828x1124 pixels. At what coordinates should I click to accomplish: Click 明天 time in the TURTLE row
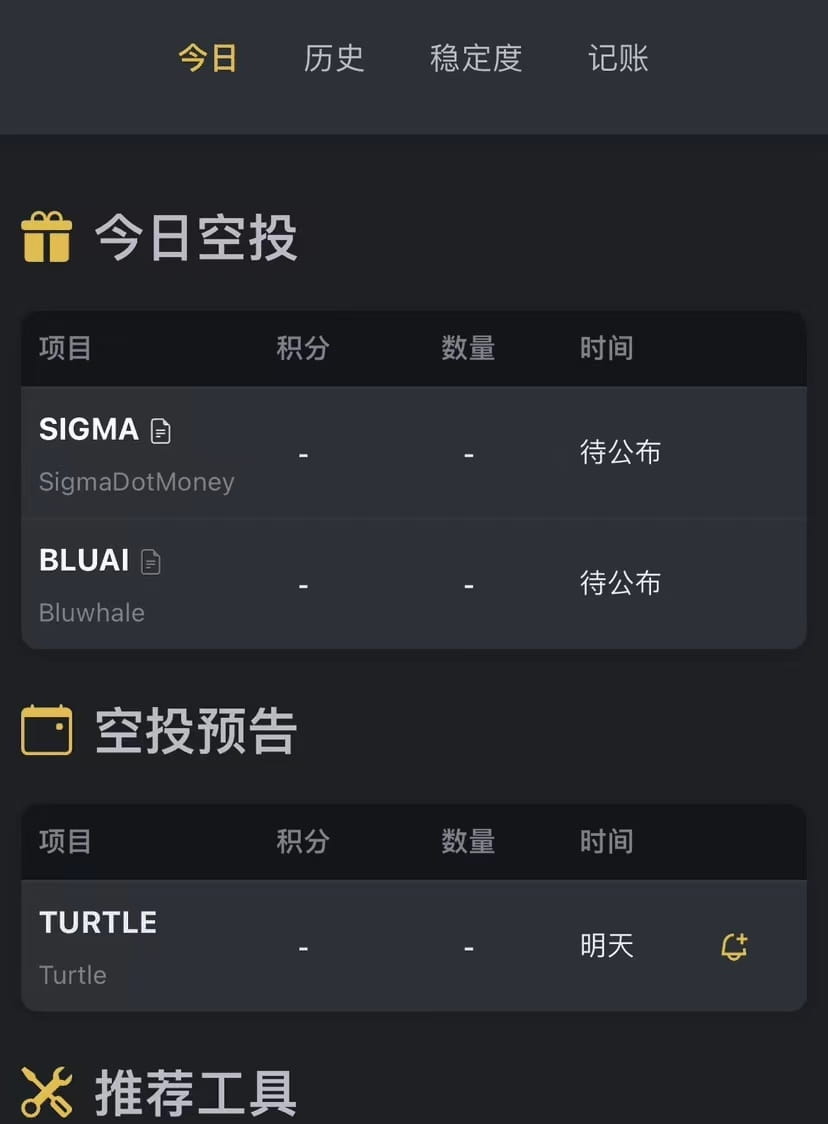tap(607, 946)
